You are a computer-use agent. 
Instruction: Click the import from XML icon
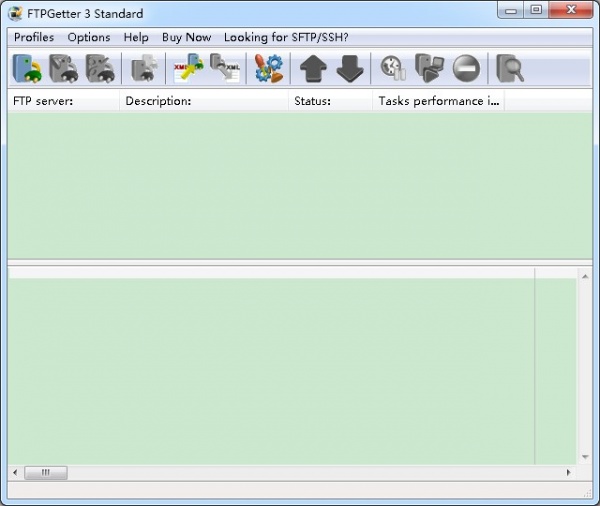pos(225,68)
